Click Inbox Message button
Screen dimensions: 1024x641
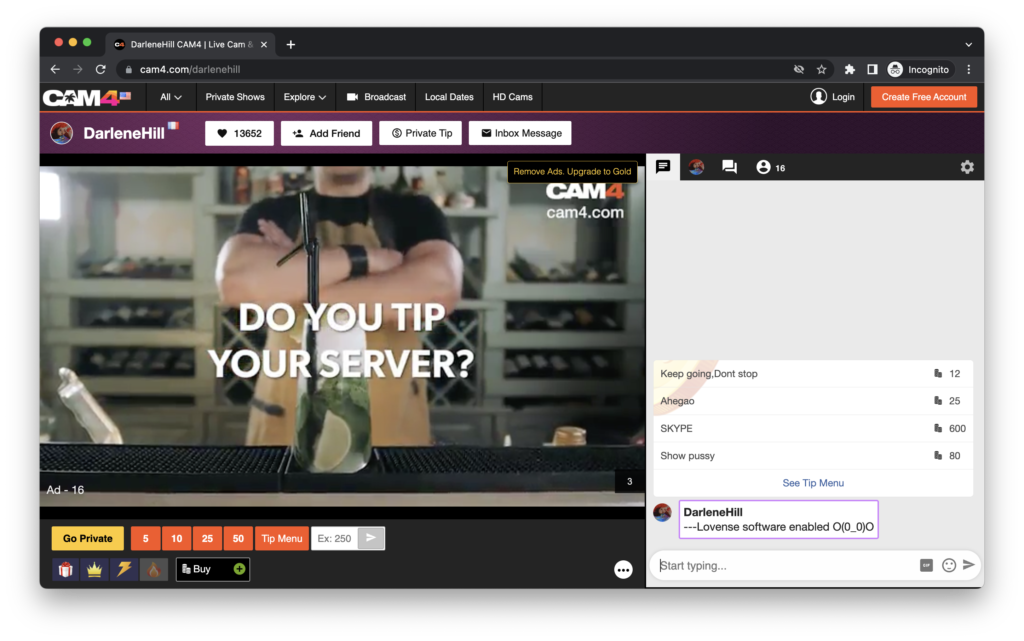(520, 133)
